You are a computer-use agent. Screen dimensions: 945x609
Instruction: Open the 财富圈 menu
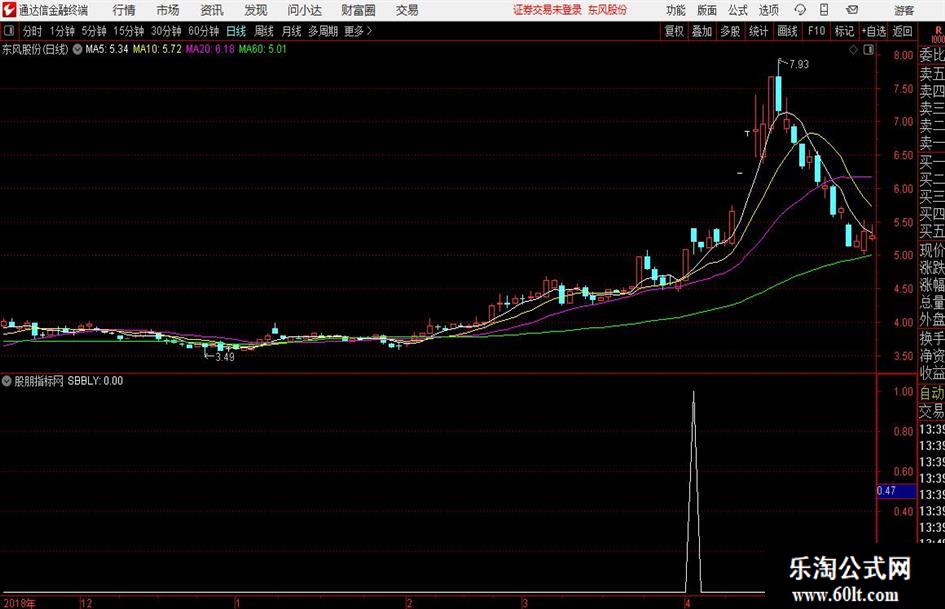click(x=358, y=10)
